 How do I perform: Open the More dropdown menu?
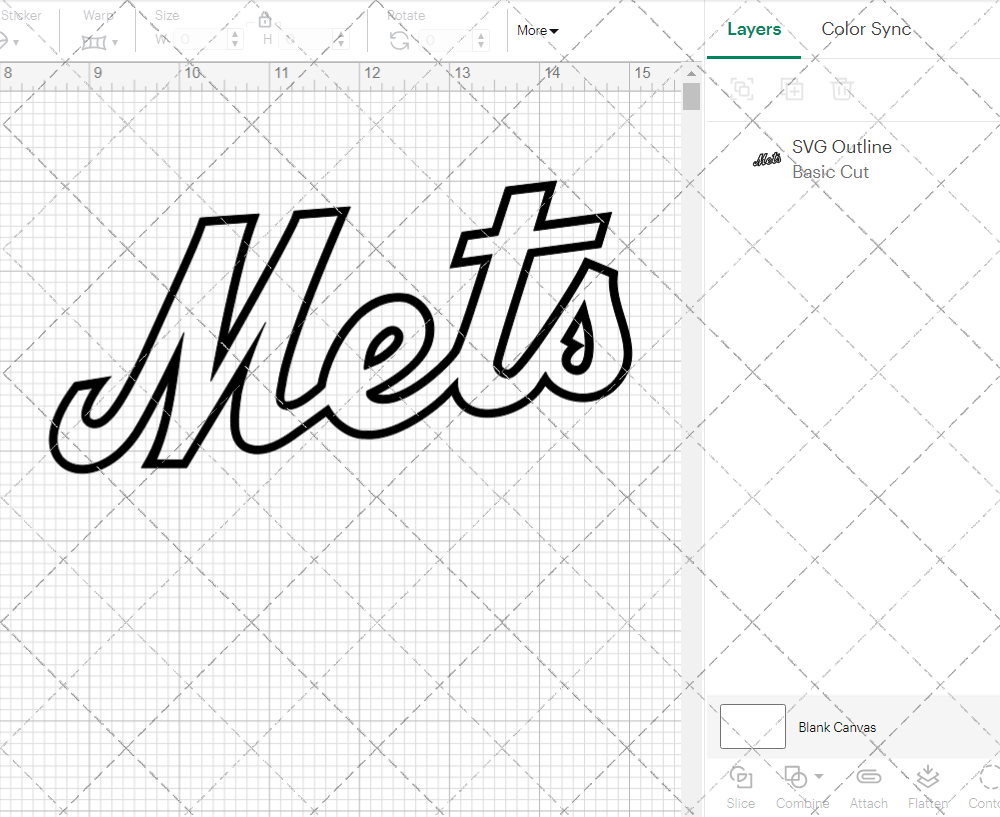pyautogui.click(x=538, y=31)
